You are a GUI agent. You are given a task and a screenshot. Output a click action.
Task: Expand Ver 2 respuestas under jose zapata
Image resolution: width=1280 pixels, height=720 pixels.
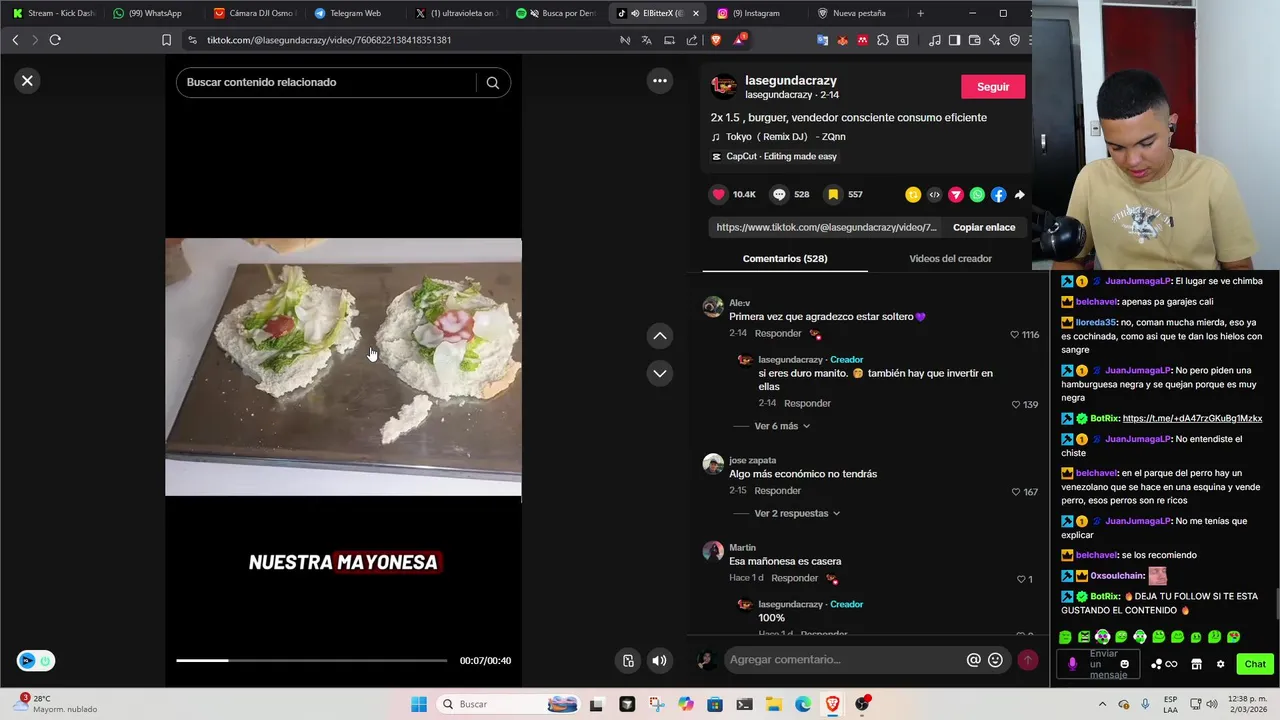point(797,513)
